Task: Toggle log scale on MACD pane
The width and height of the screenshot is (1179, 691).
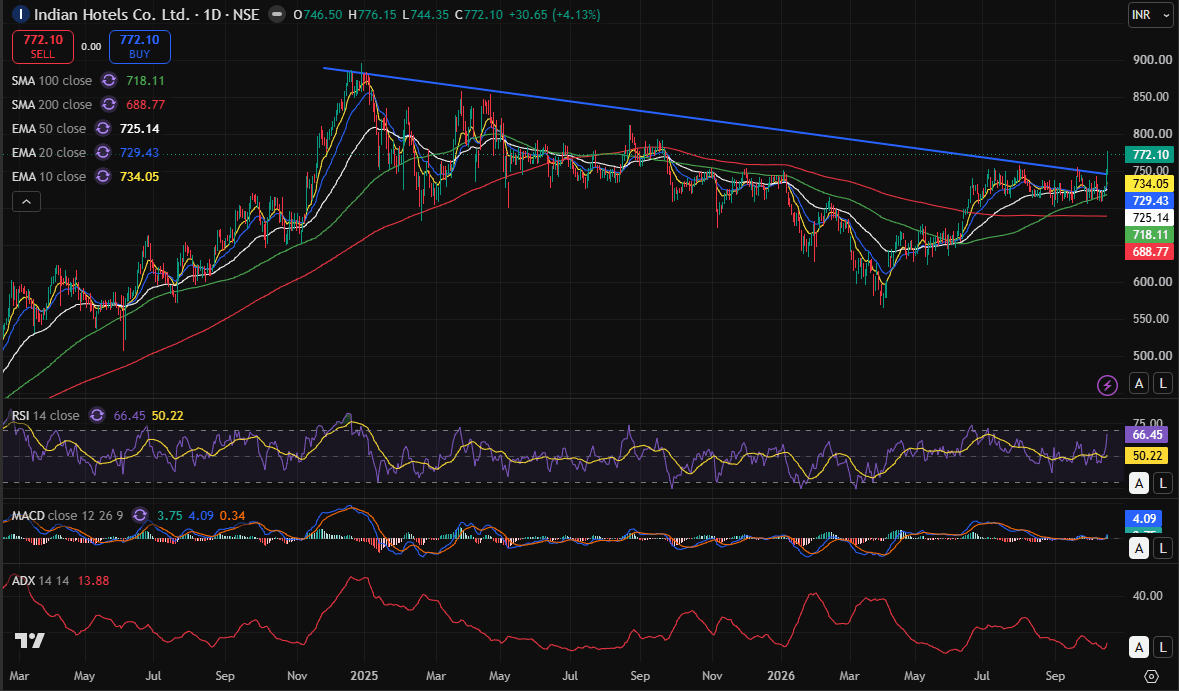Action: tap(1163, 549)
